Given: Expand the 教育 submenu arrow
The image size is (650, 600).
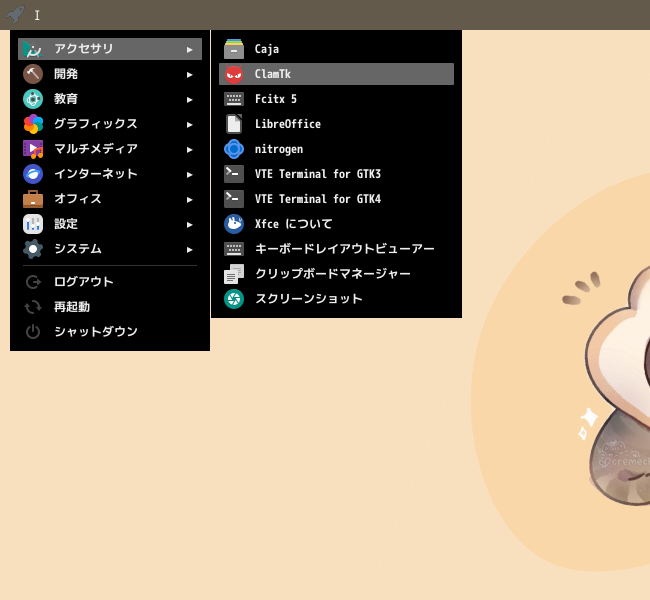Looking at the screenshot, I should (189, 100).
